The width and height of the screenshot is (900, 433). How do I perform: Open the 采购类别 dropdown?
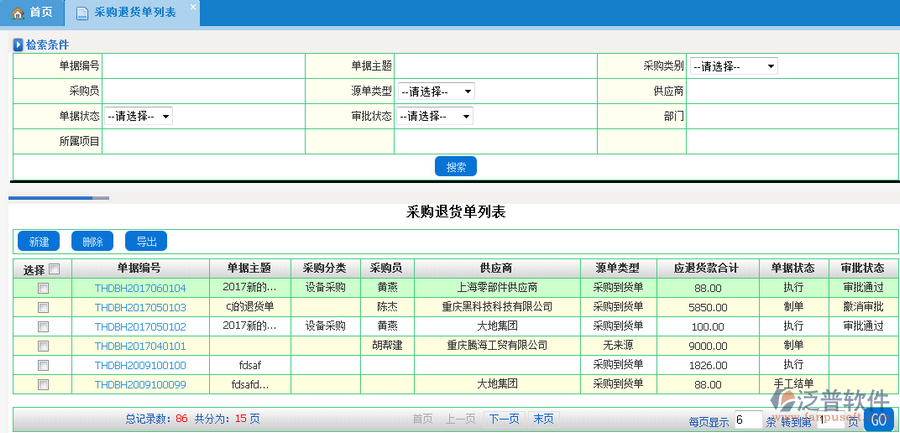[x=733, y=66]
